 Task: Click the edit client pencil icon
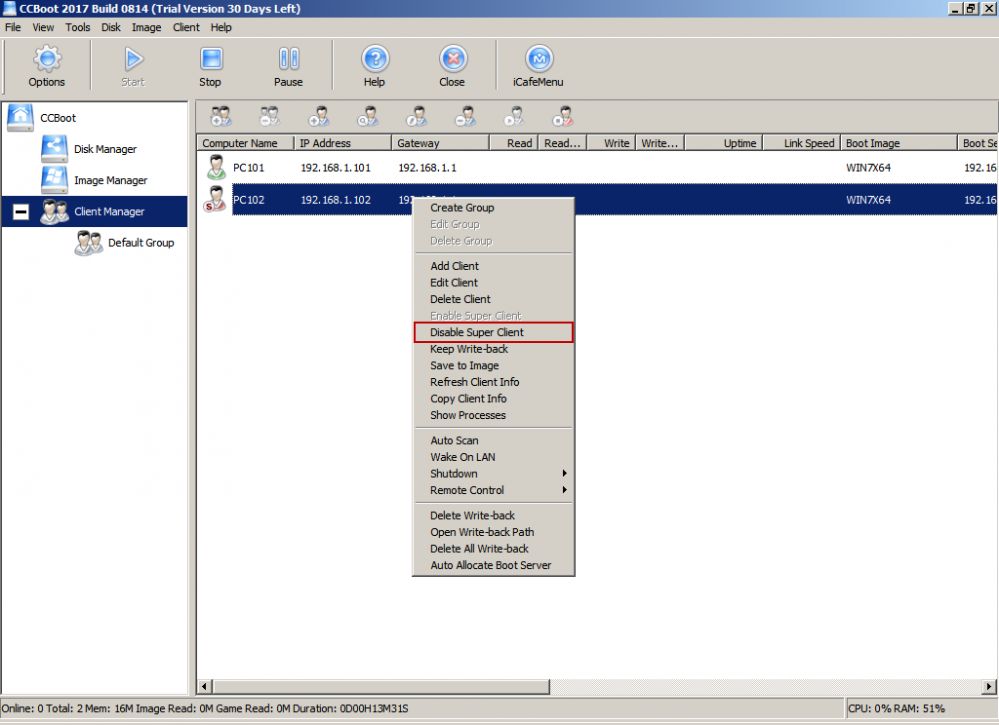417,117
